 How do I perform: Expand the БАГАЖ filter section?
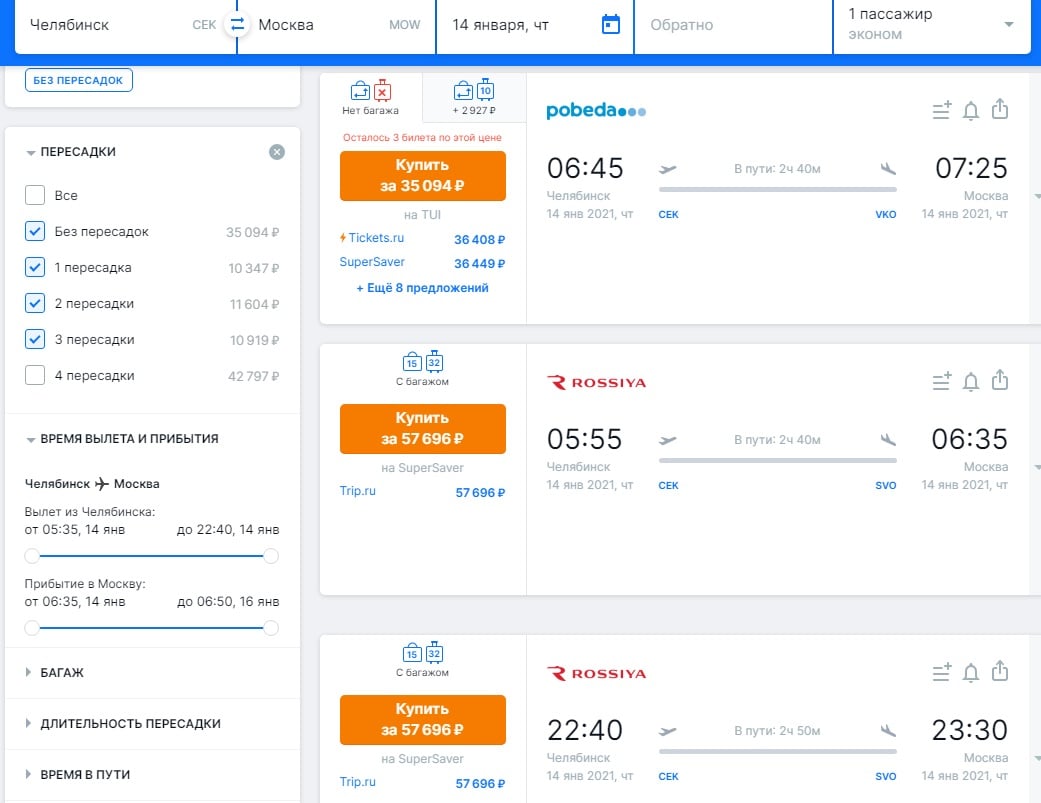tap(54, 672)
